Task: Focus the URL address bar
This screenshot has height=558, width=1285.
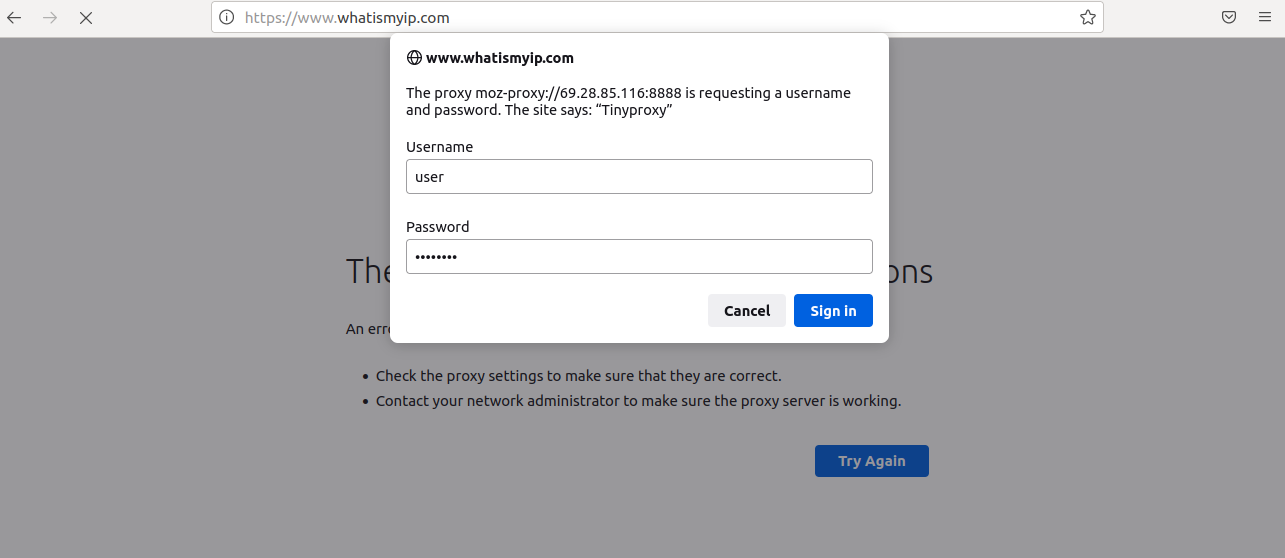Action: point(650,17)
